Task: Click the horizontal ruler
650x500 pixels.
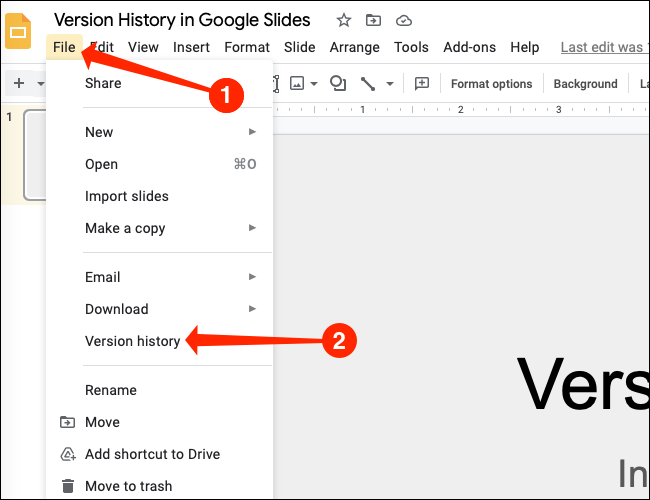Action: click(x=461, y=109)
